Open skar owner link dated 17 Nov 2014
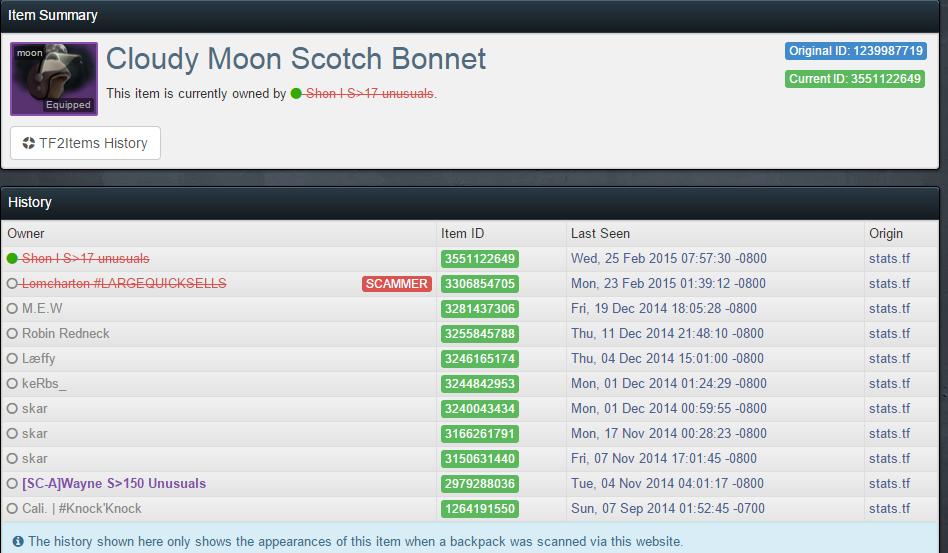The image size is (948, 553). pos(34,433)
